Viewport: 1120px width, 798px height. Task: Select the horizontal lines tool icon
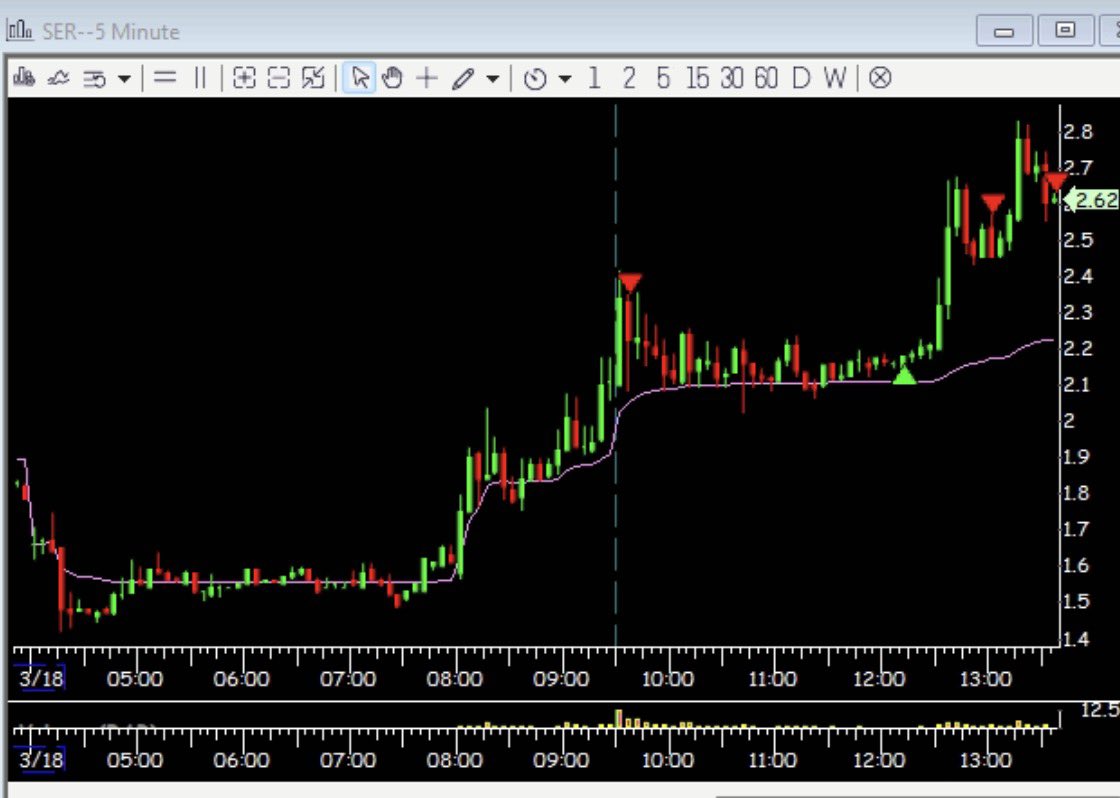tap(164, 77)
